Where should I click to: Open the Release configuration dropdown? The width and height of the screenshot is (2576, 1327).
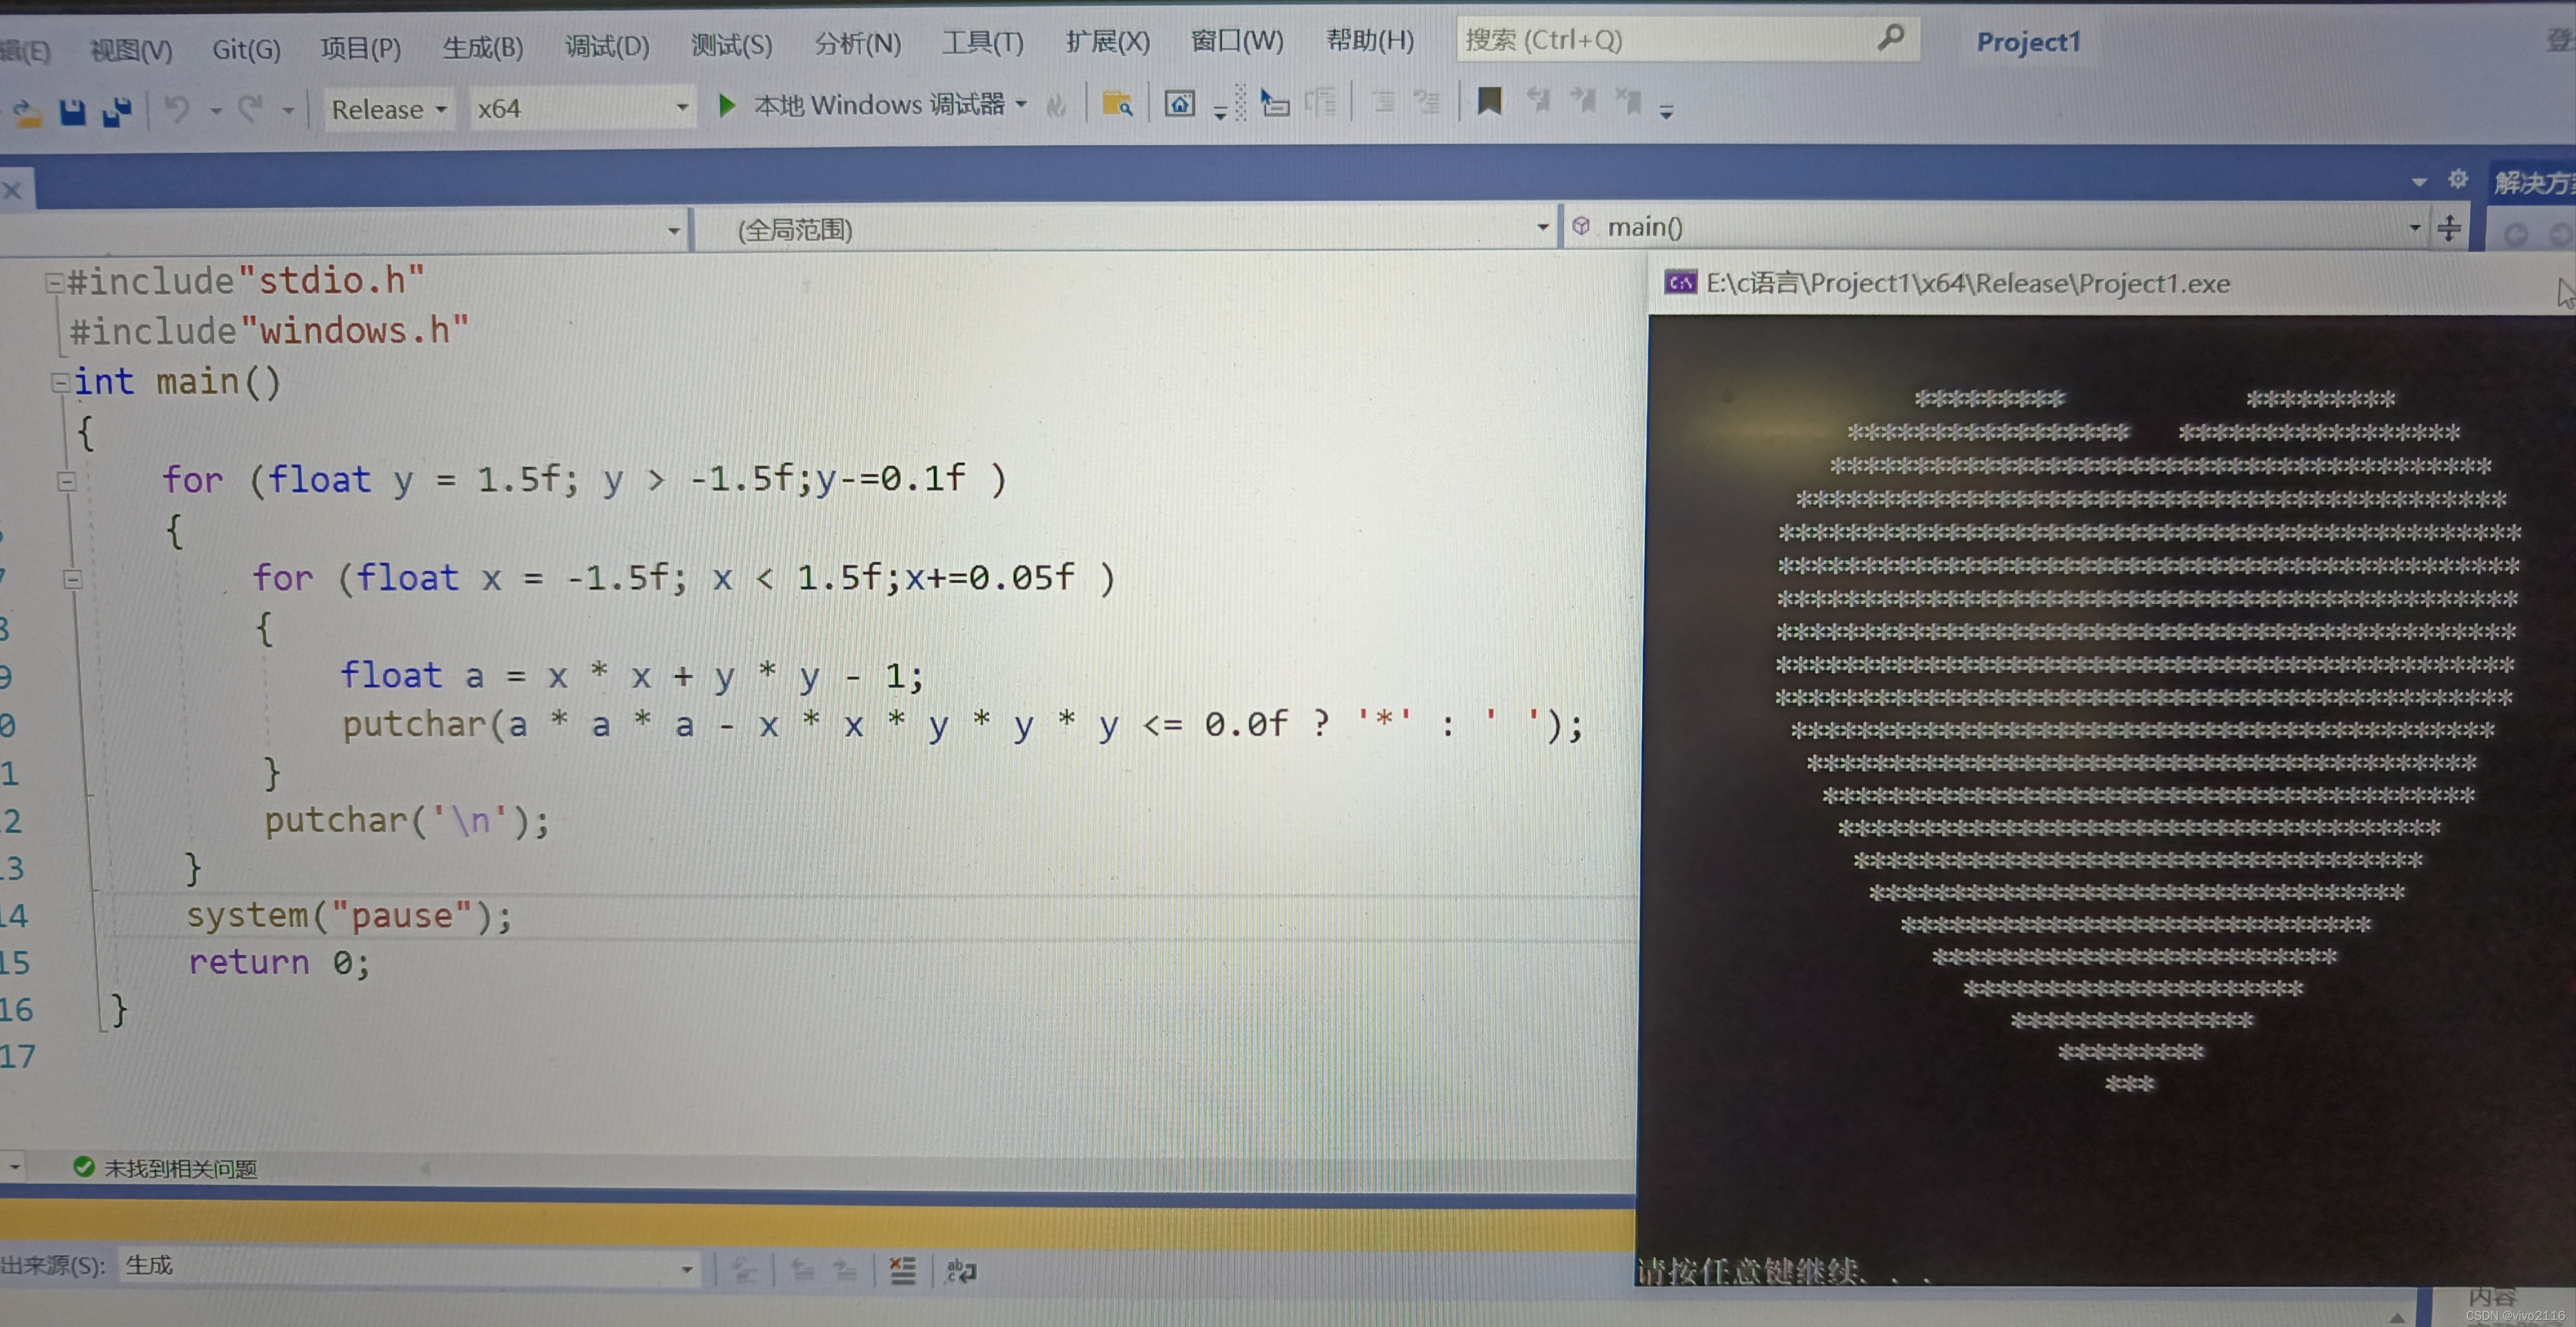[x=388, y=109]
